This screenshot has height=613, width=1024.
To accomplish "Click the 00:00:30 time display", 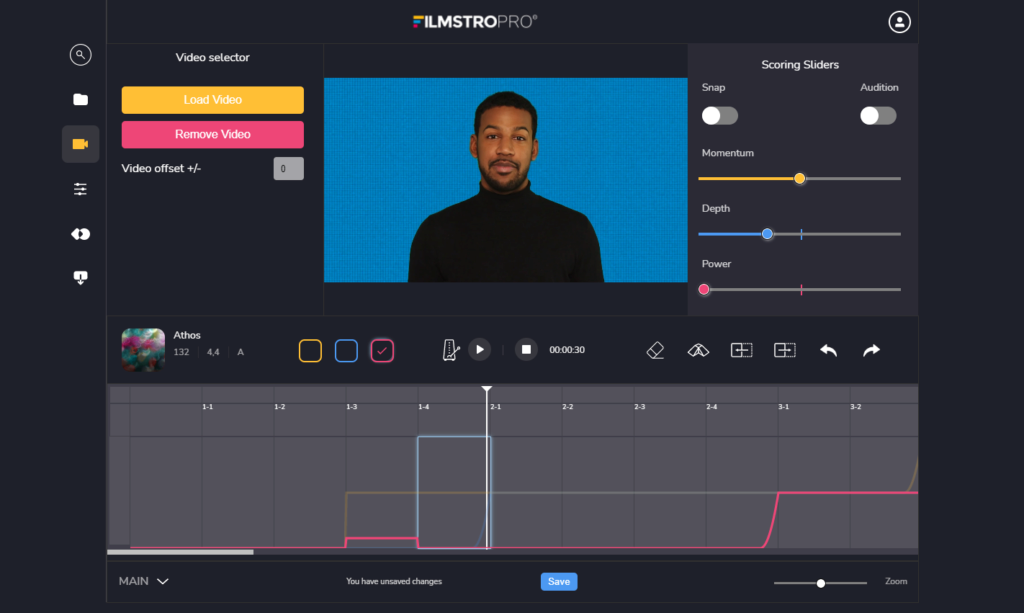I will [567, 350].
